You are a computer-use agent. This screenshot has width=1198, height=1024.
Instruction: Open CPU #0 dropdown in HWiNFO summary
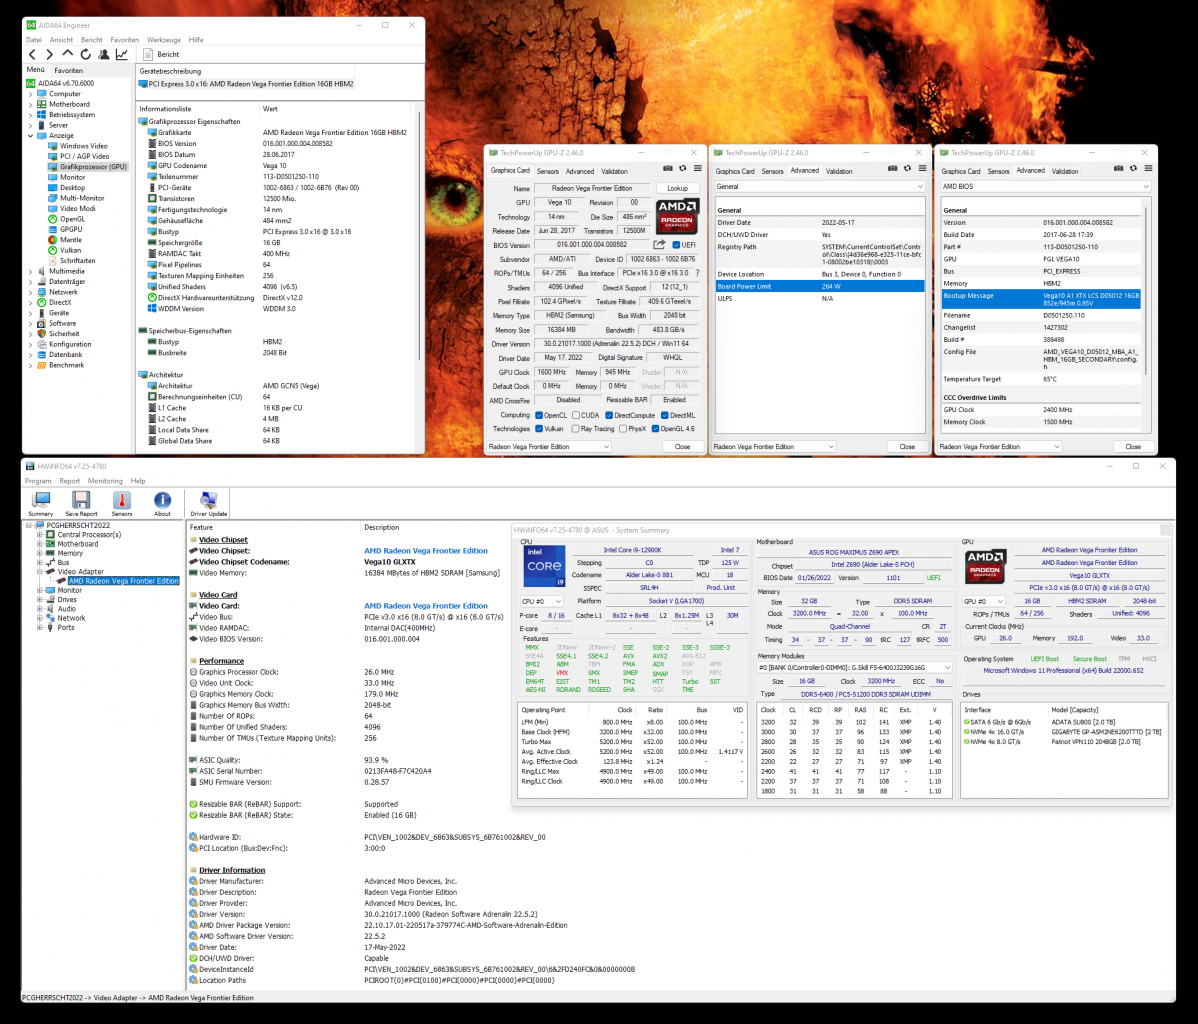(541, 601)
